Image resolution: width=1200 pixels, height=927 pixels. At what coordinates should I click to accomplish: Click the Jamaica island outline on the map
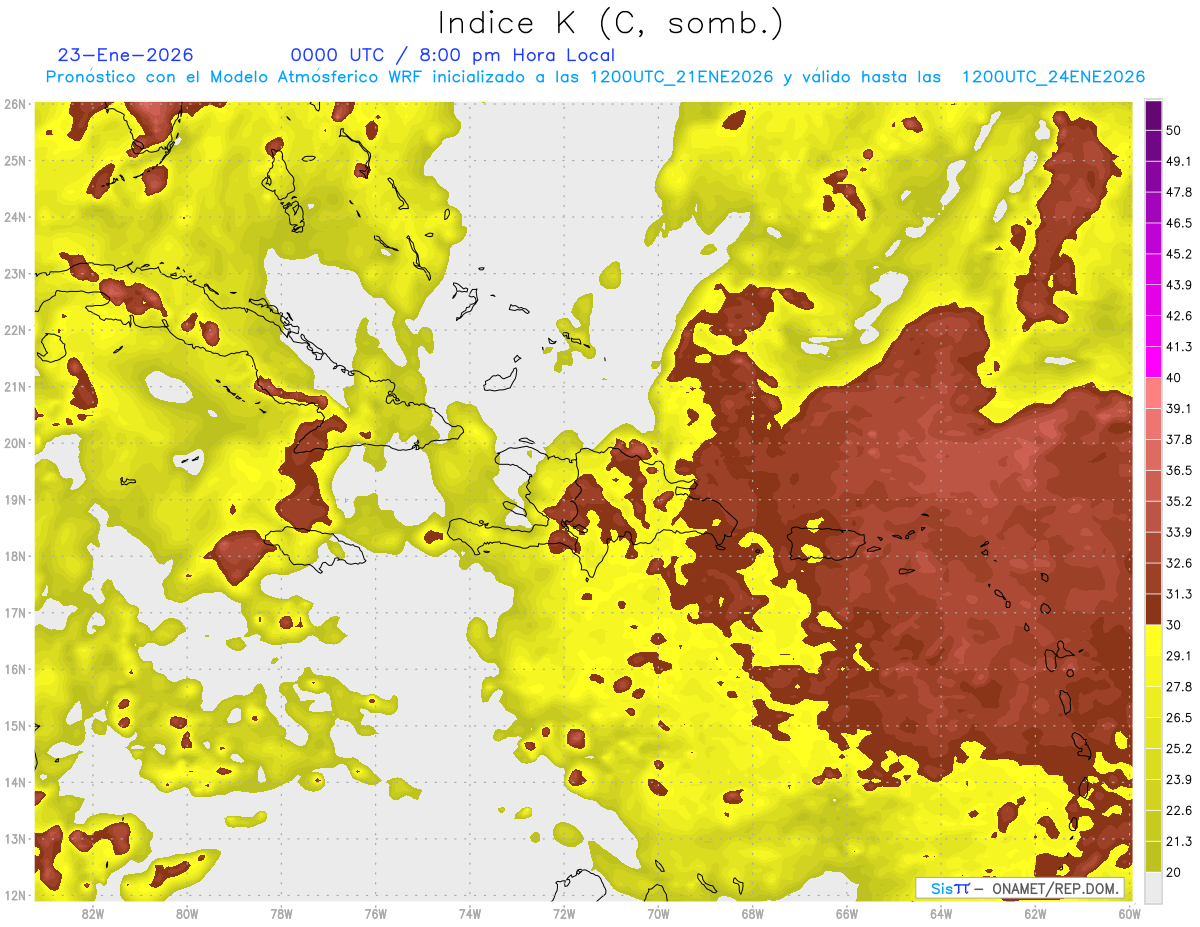316,548
